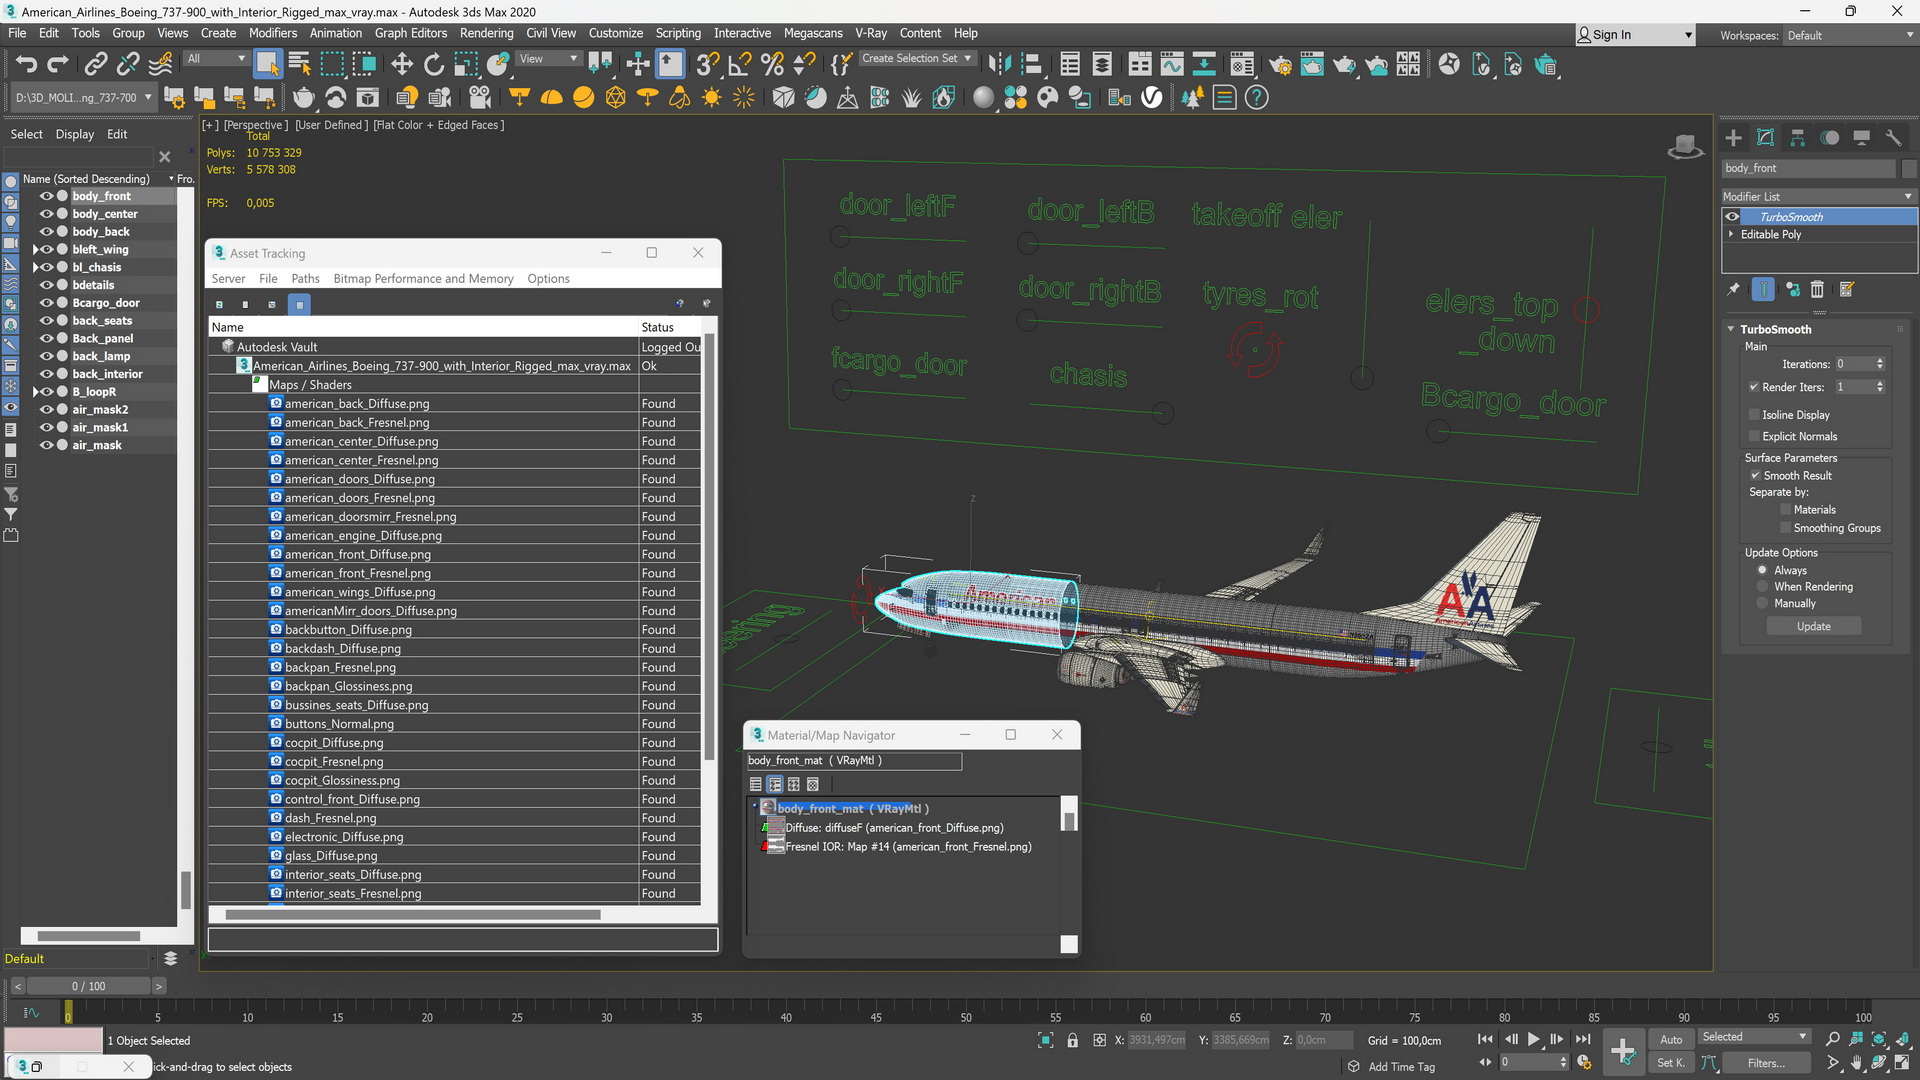Open the Motion panel tab
Viewport: 1920px width, 1080px height.
point(1829,138)
